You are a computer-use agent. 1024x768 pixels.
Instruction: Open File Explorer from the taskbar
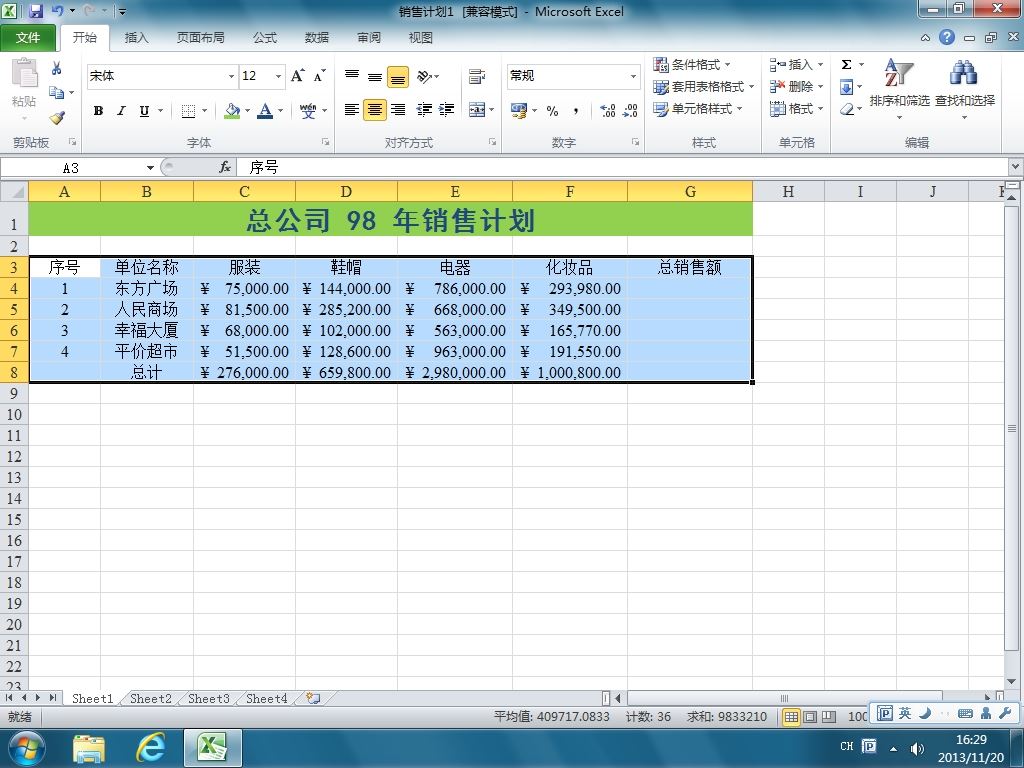[89, 748]
